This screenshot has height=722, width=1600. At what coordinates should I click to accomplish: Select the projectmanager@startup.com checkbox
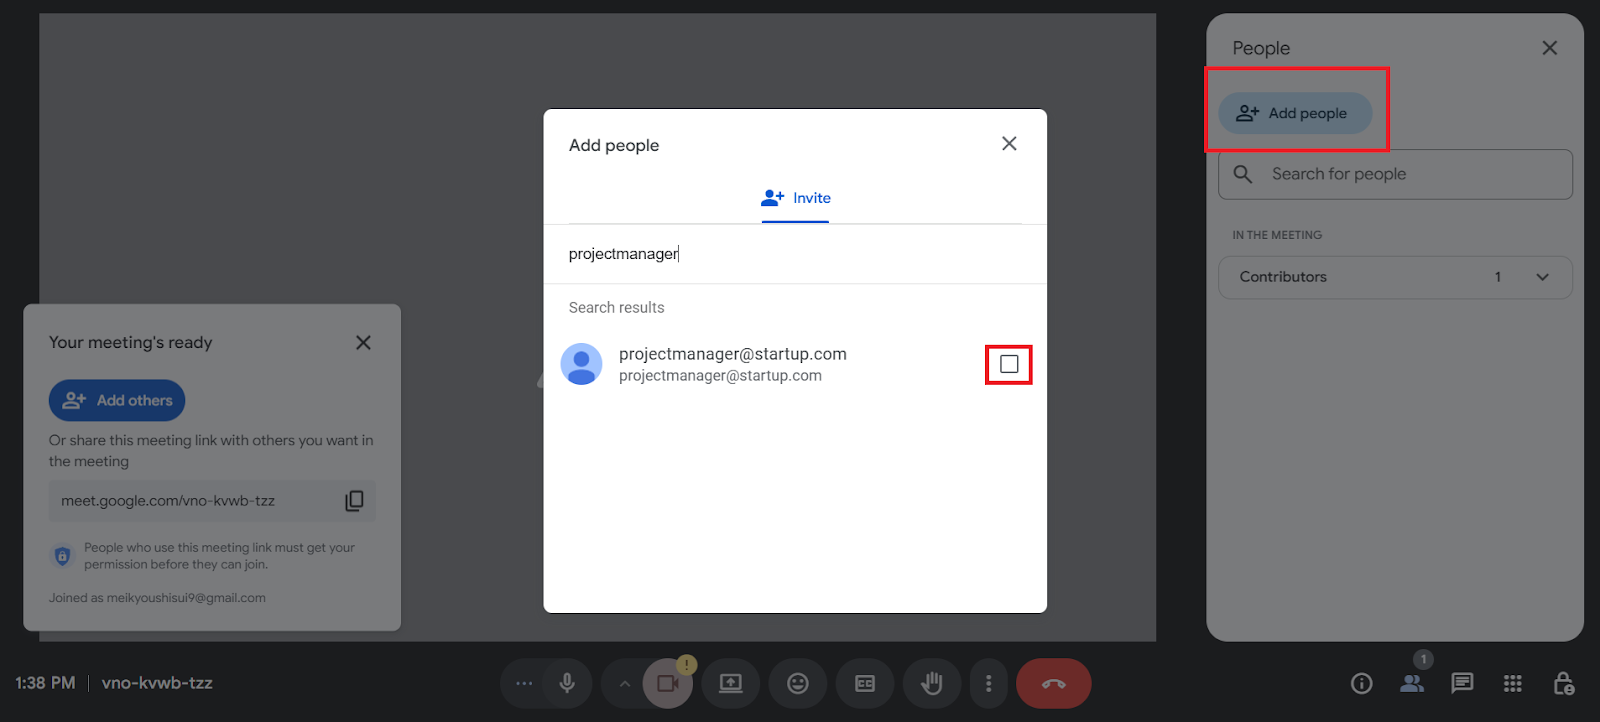pyautogui.click(x=1009, y=365)
